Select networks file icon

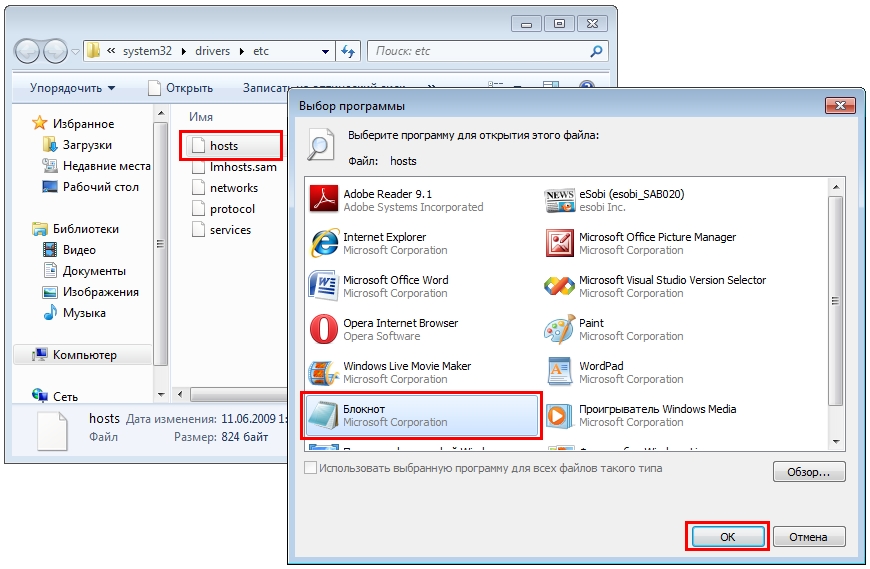[198, 187]
